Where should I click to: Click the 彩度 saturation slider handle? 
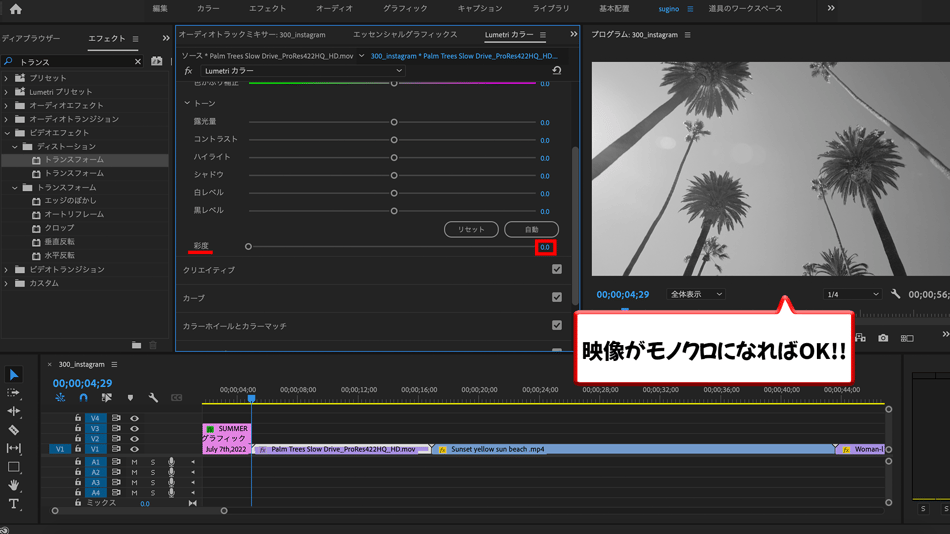pyautogui.click(x=249, y=247)
